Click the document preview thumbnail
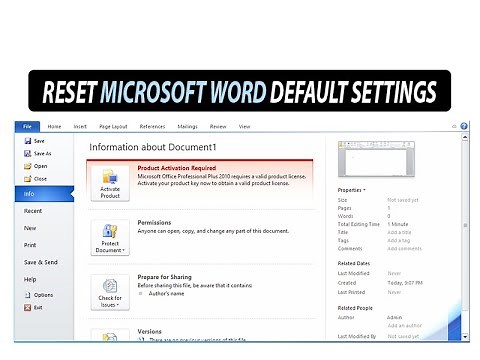The image size is (480, 360). pyautogui.click(x=376, y=159)
